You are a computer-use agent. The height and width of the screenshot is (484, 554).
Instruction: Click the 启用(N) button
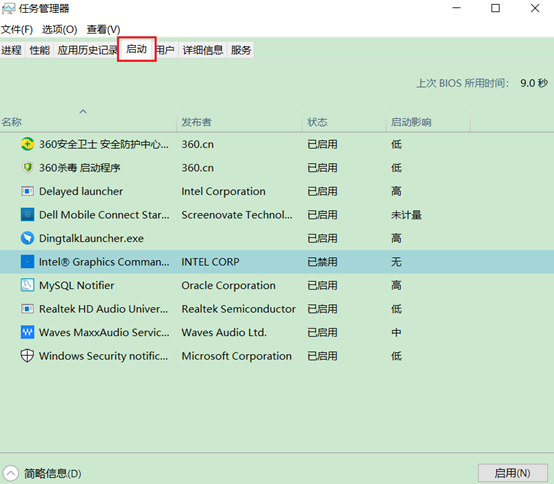512,473
